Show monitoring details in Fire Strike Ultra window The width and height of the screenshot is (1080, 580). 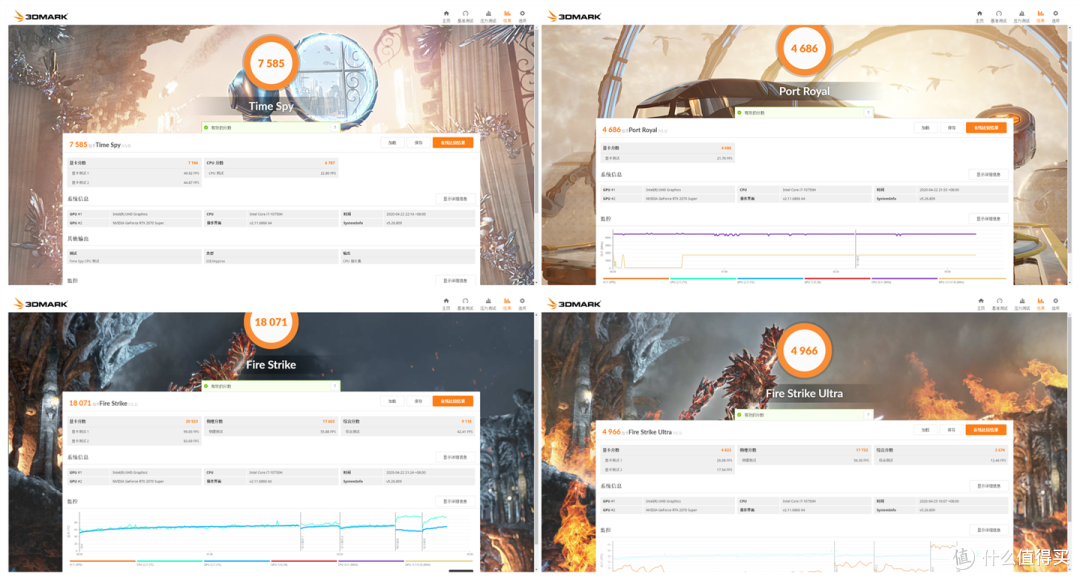(x=988, y=530)
